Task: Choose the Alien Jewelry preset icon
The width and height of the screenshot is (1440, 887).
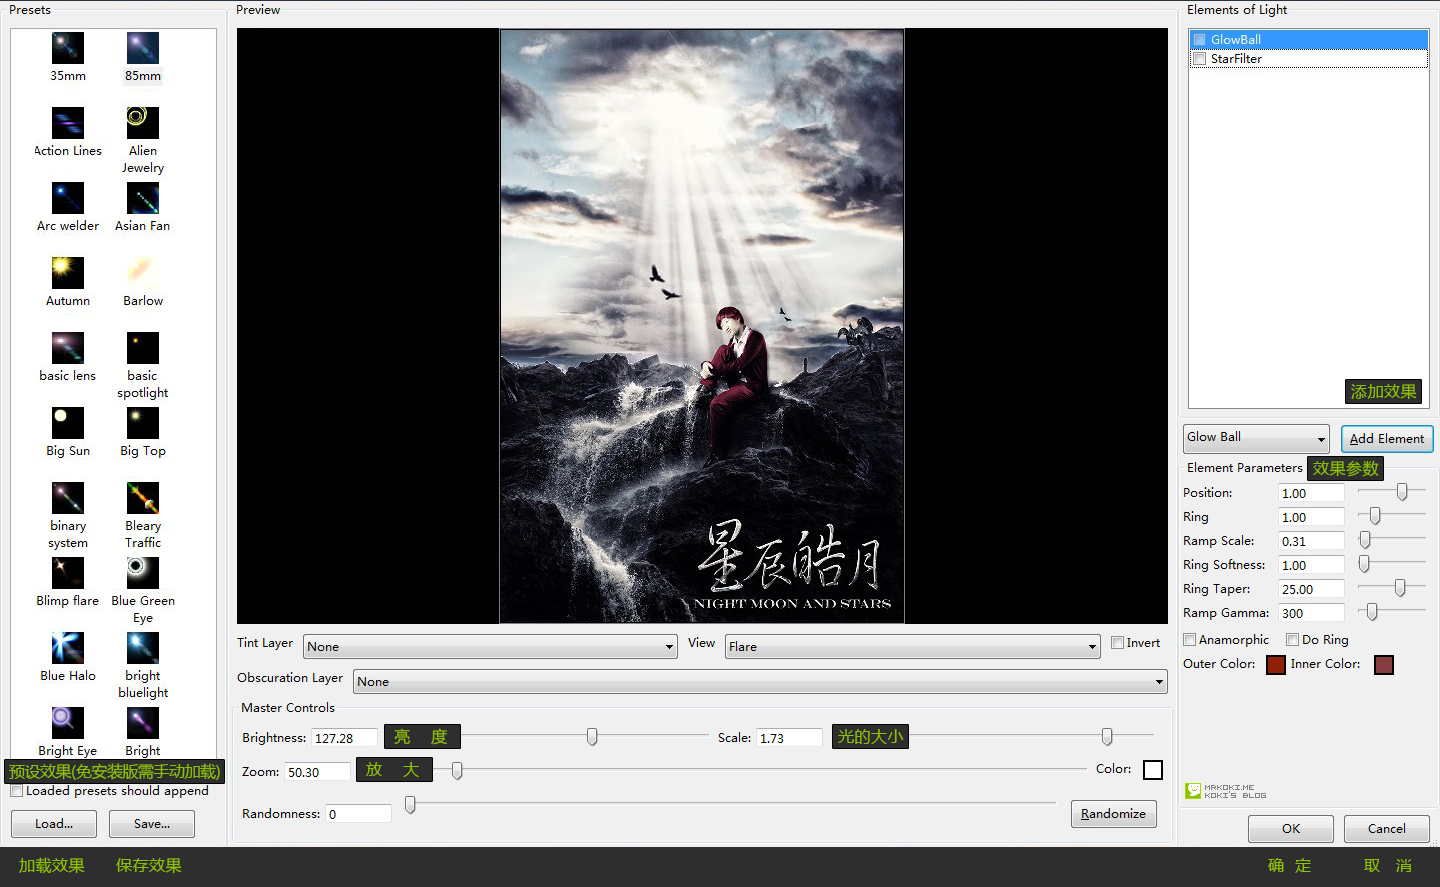Action: (143, 123)
